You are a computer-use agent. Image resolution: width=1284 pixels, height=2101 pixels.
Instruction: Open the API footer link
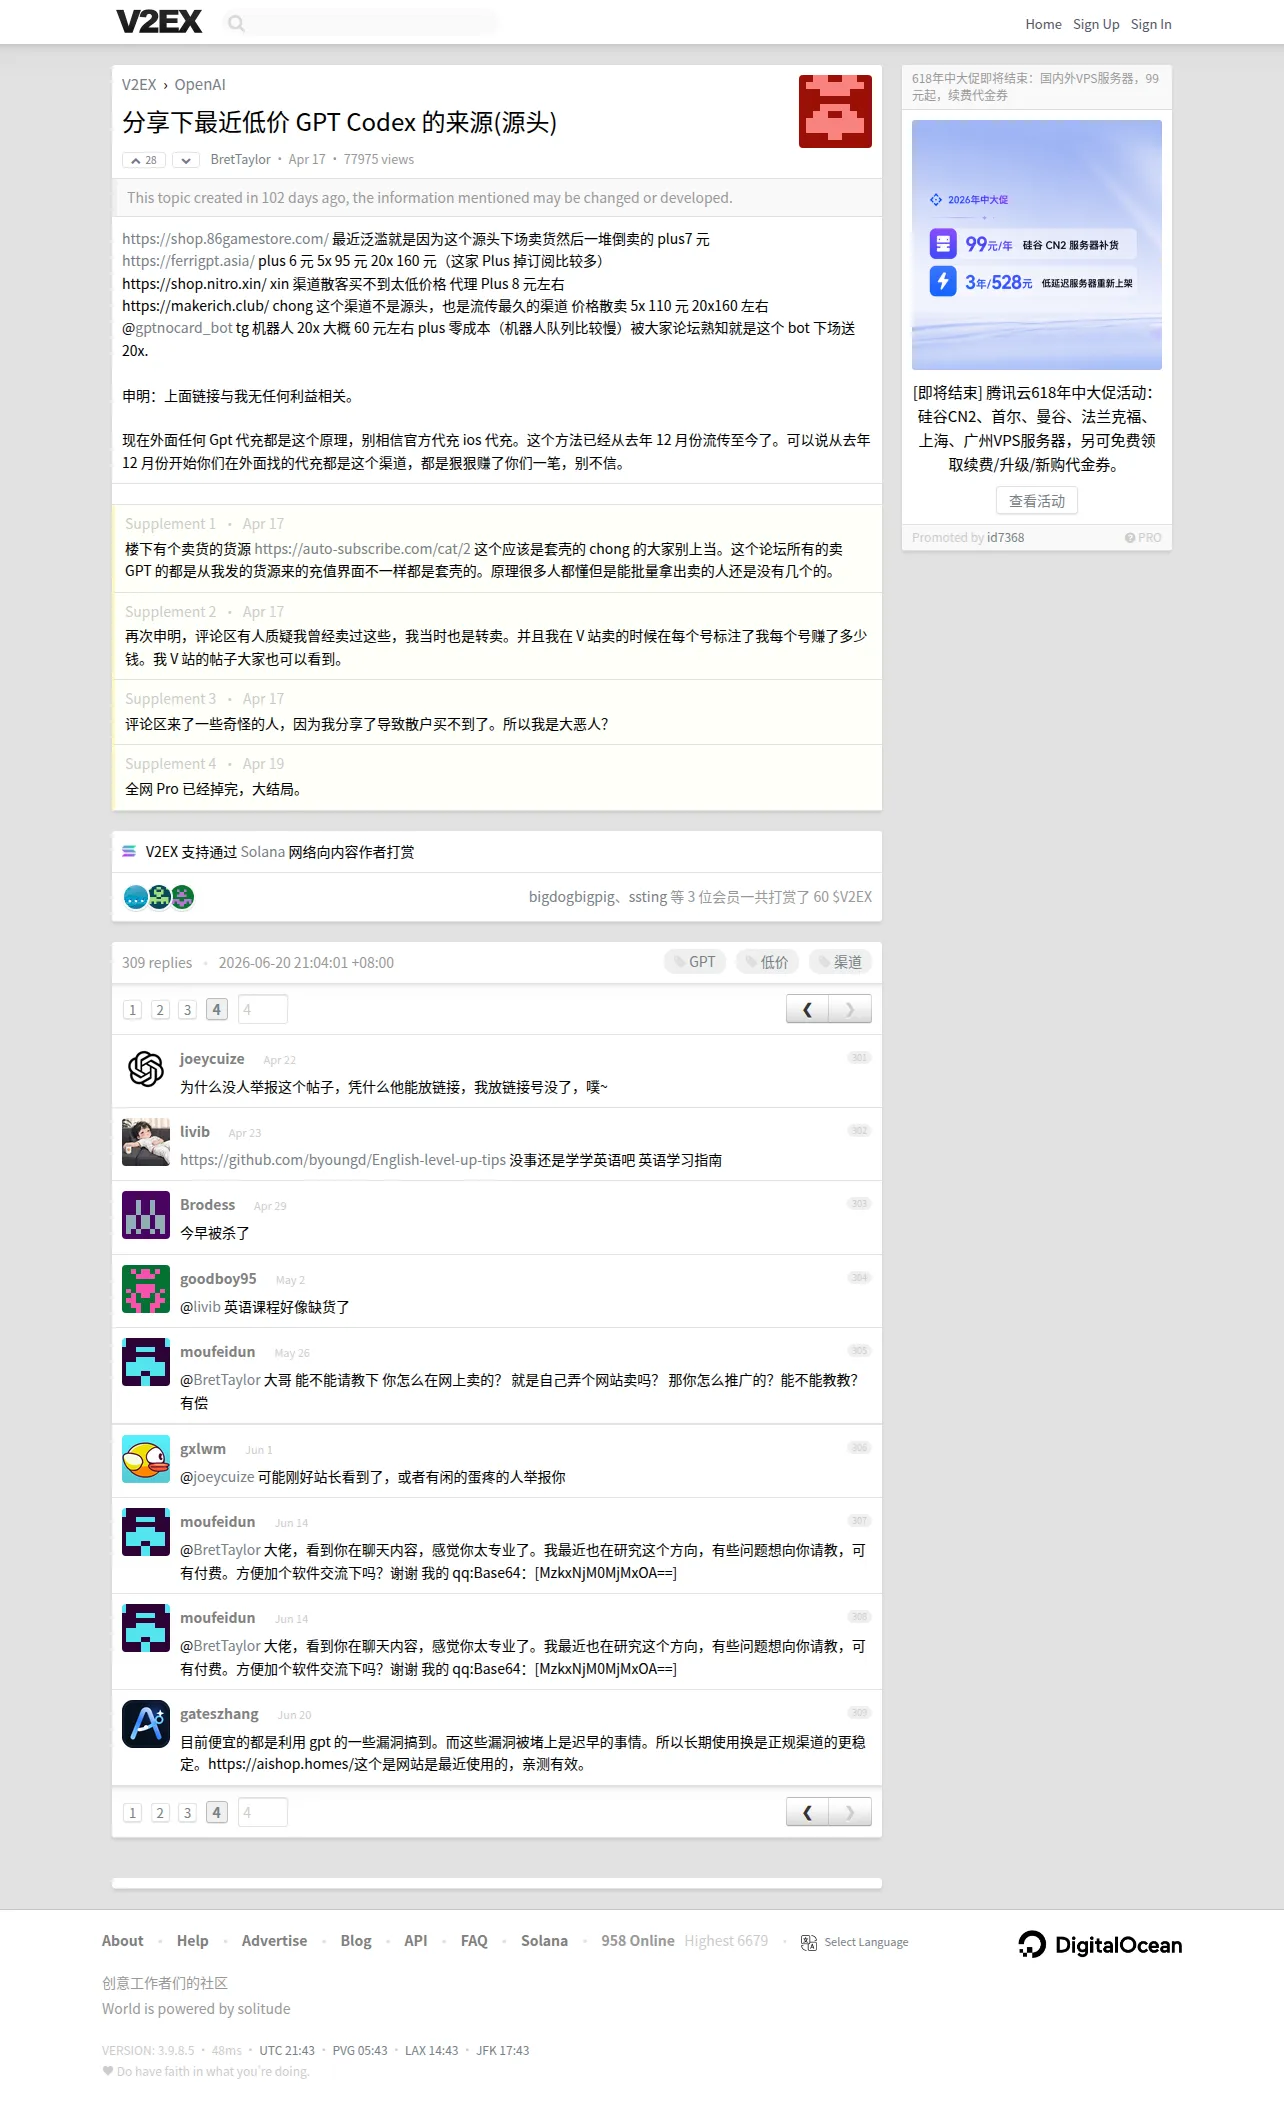click(x=416, y=1941)
